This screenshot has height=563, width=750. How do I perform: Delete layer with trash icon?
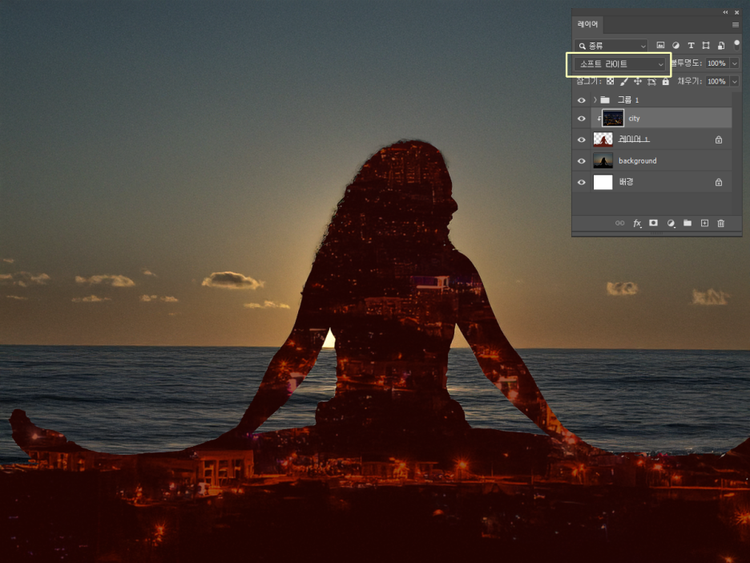721,223
